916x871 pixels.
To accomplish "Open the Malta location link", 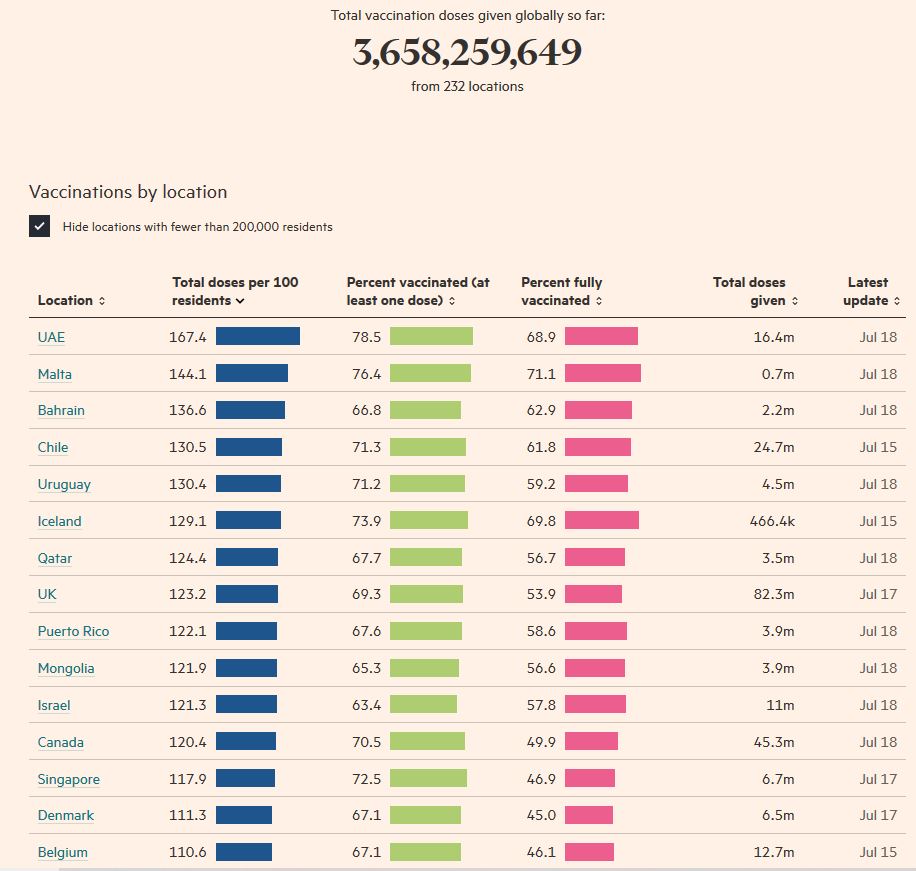I will (55, 374).
